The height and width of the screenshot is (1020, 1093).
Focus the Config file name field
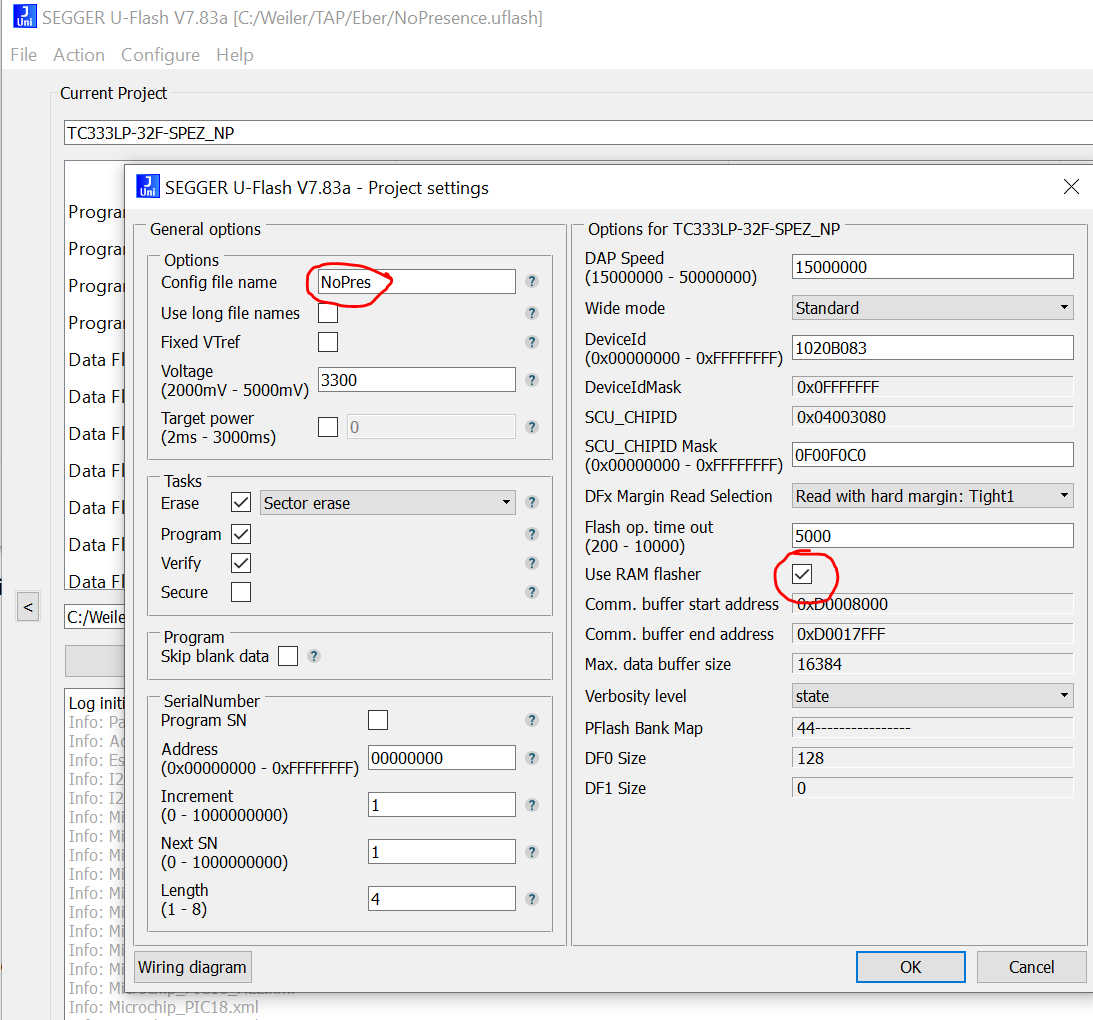(417, 282)
